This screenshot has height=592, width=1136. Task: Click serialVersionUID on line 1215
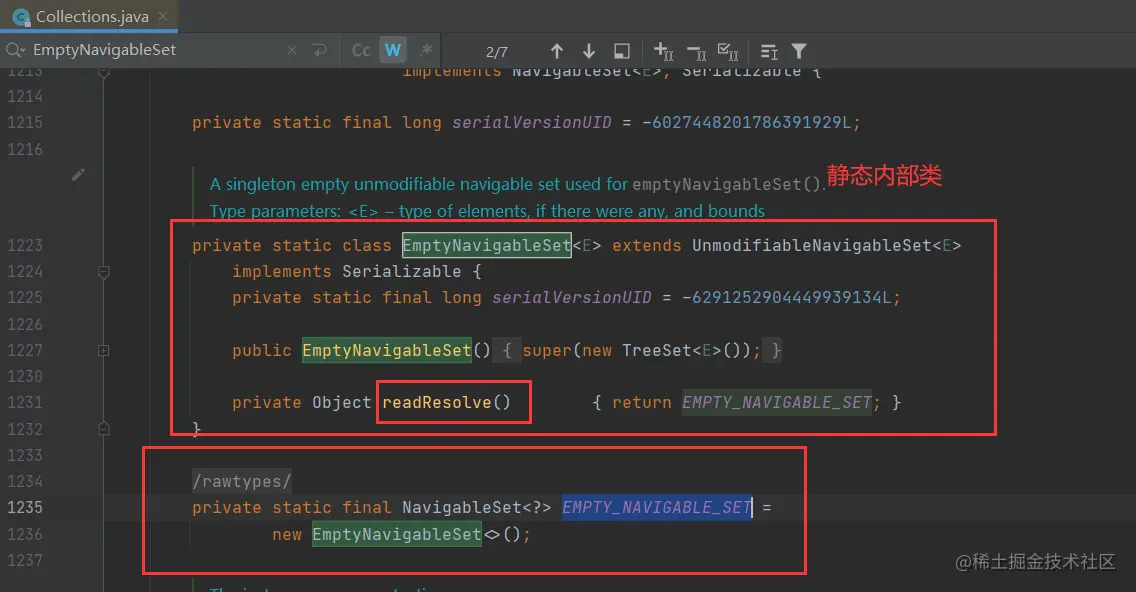pyautogui.click(x=531, y=122)
